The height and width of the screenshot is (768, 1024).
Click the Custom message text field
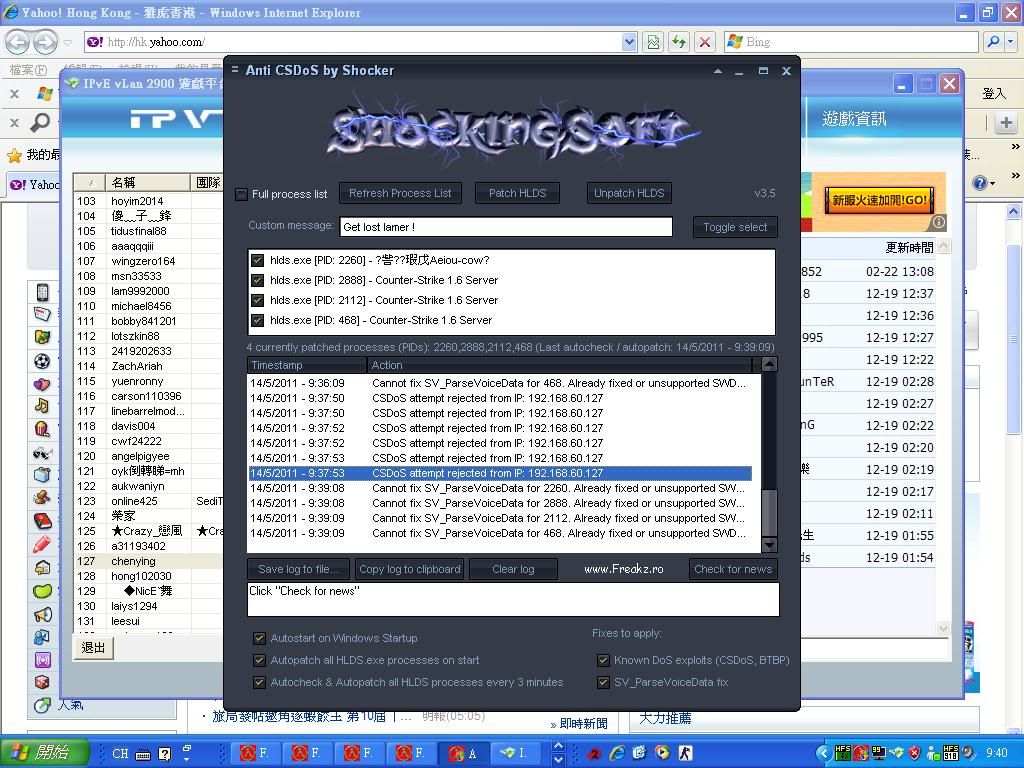tap(505, 227)
